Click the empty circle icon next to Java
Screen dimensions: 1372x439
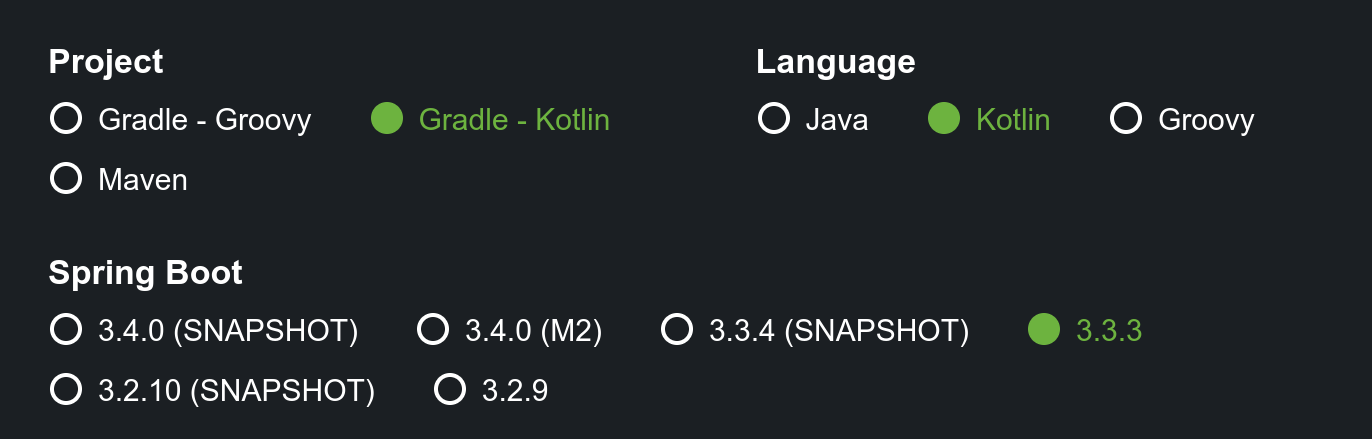[x=774, y=120]
